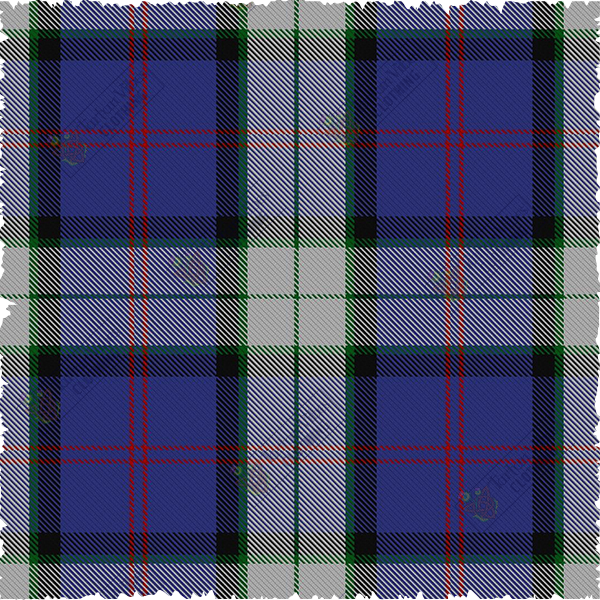Screen dimensions: 600x600
Task: Click the watermark crest below the top-left blue square
Action: [189, 268]
